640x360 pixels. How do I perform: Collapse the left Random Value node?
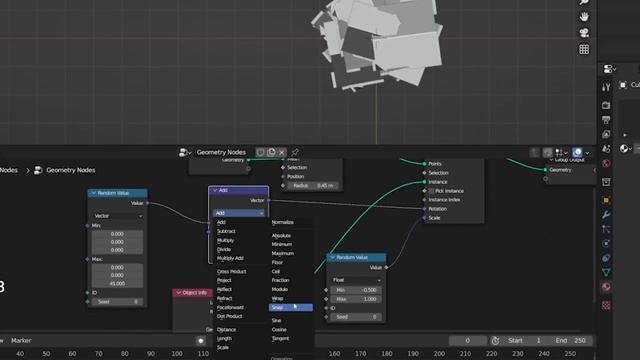point(93,193)
